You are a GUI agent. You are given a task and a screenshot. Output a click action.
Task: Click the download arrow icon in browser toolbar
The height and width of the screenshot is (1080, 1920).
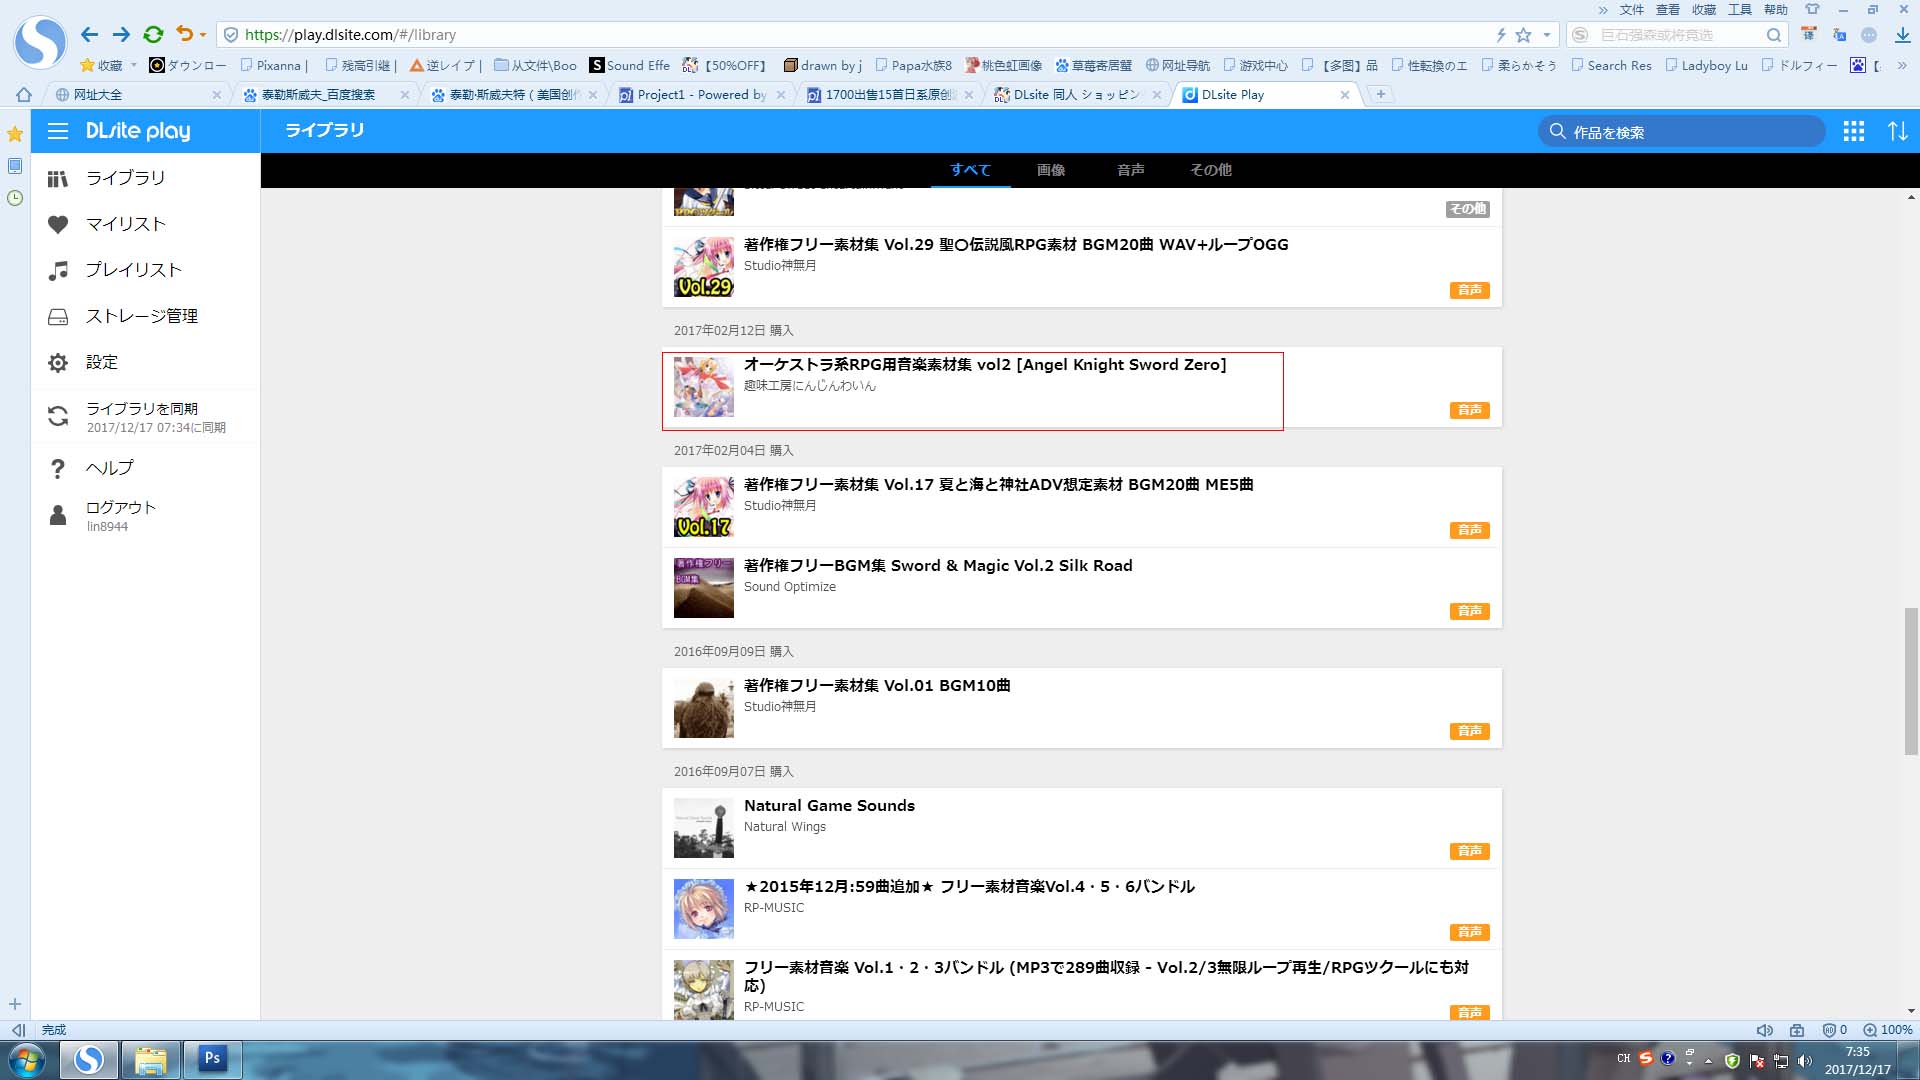click(1902, 35)
